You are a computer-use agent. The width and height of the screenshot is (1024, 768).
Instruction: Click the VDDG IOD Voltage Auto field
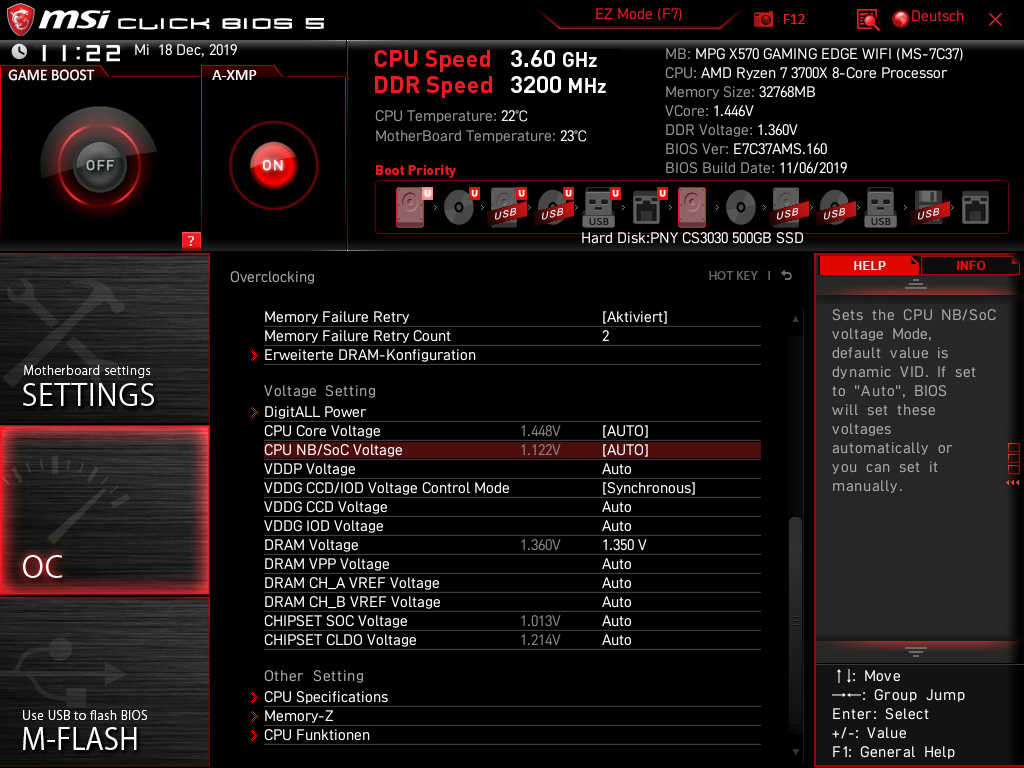tap(616, 526)
